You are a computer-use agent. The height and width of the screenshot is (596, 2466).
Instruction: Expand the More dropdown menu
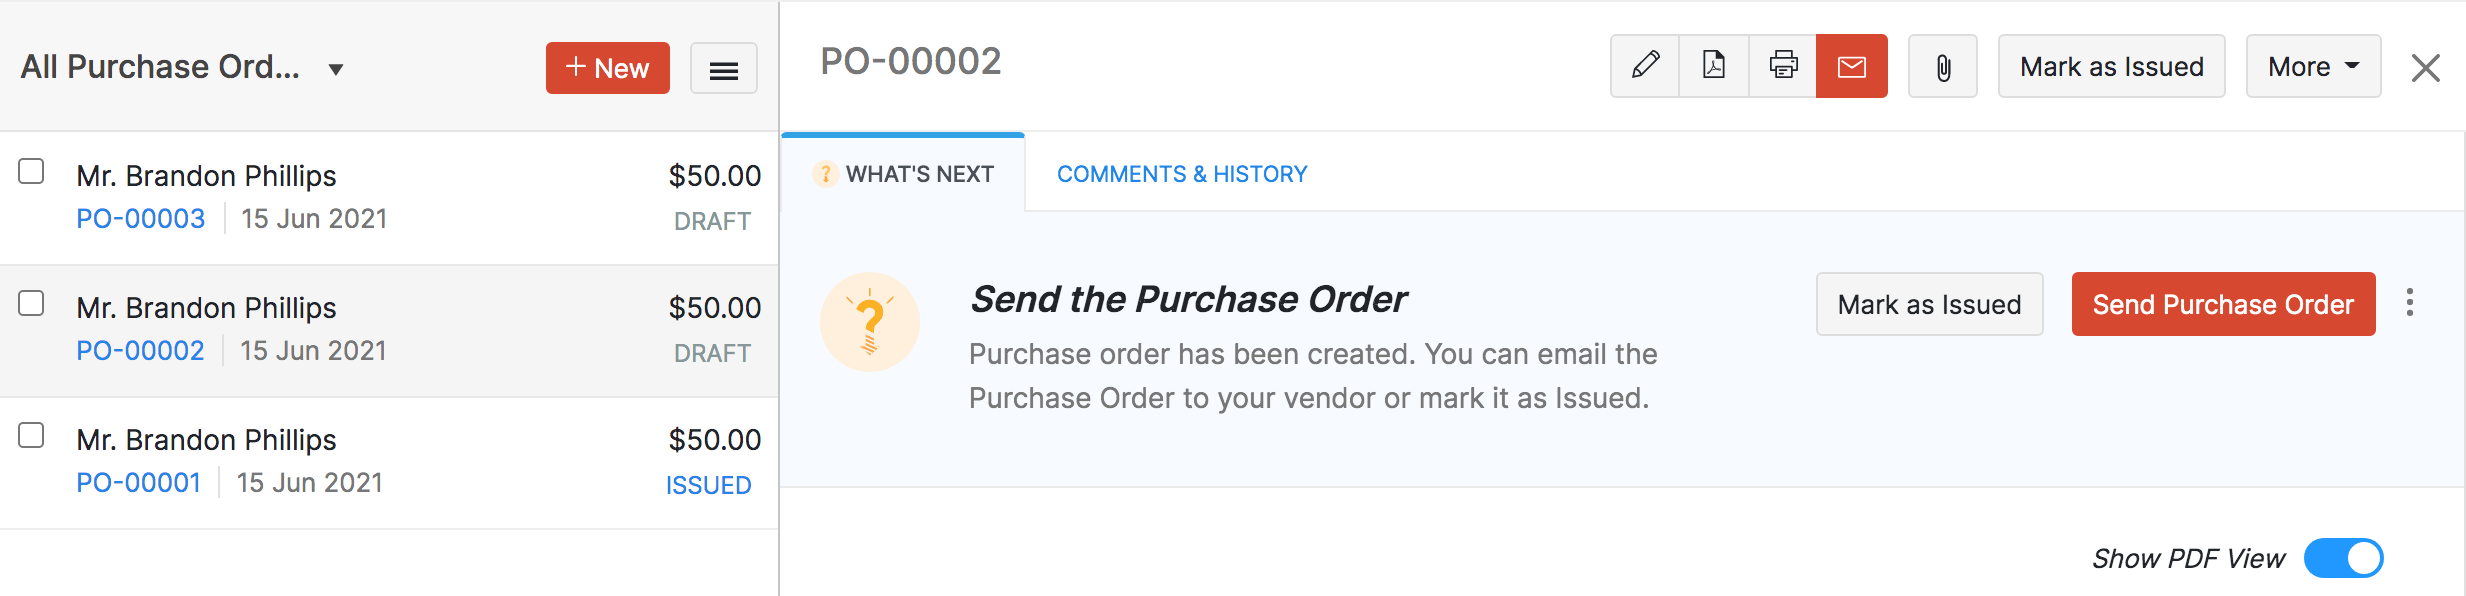pyautogui.click(x=2312, y=66)
